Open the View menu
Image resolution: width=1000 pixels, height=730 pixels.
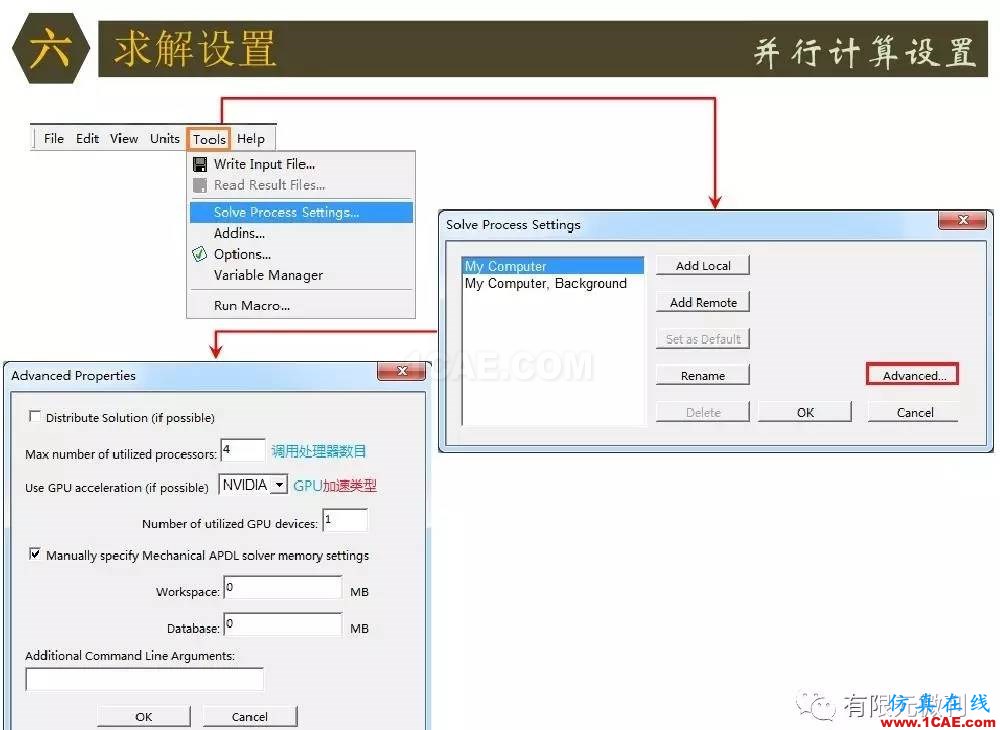tap(124, 138)
